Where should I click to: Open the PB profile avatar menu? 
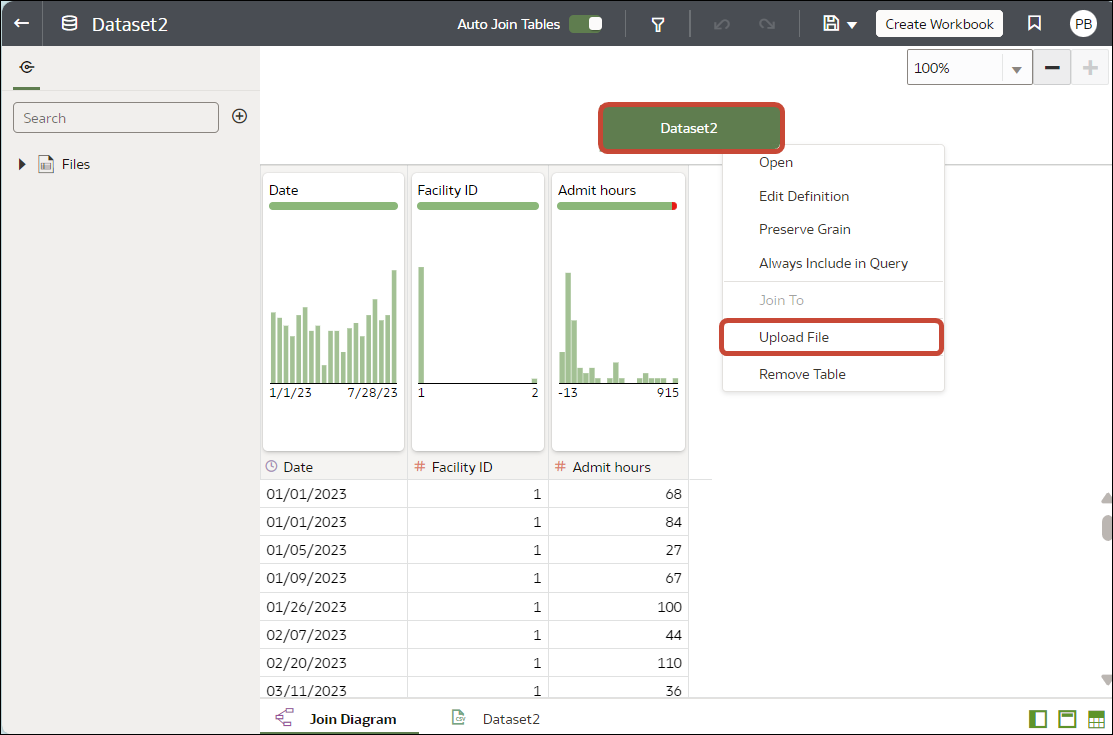coord(1083,22)
